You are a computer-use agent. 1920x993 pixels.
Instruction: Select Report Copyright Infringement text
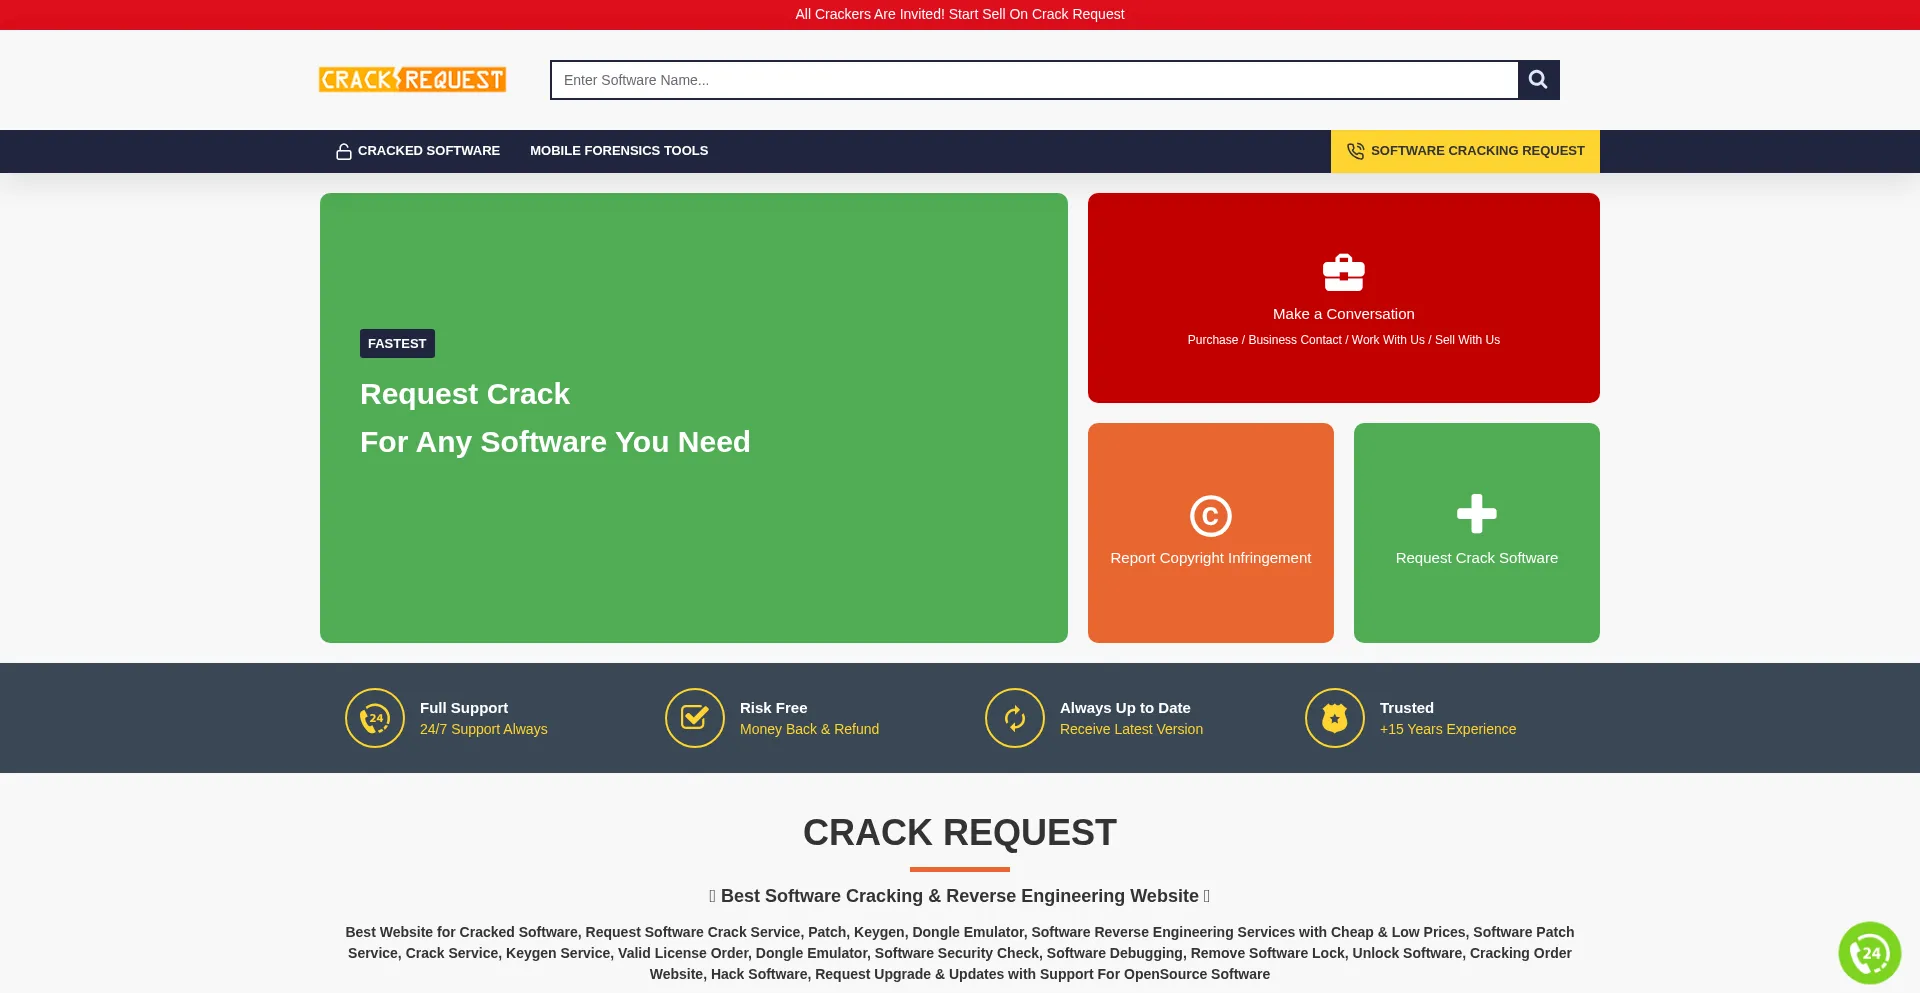pyautogui.click(x=1210, y=558)
